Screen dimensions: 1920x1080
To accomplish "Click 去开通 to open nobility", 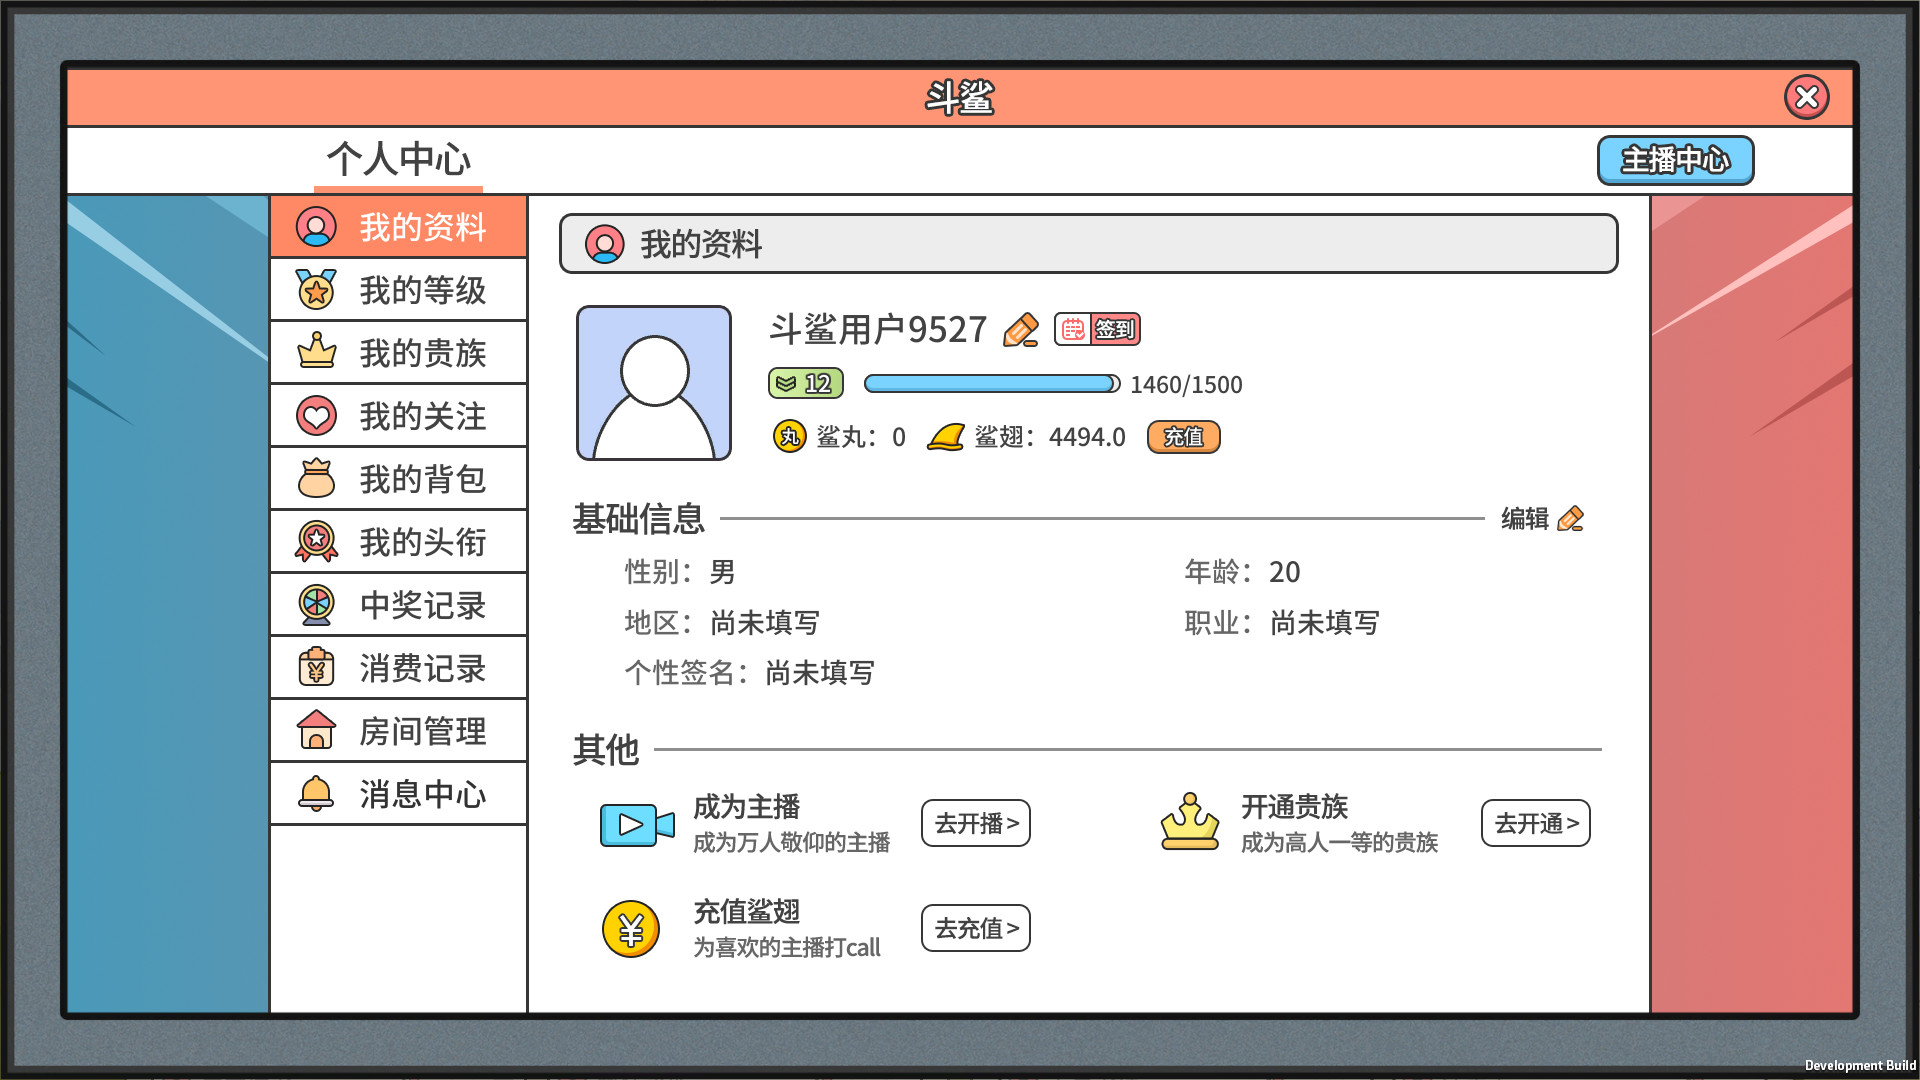I will tap(1535, 823).
